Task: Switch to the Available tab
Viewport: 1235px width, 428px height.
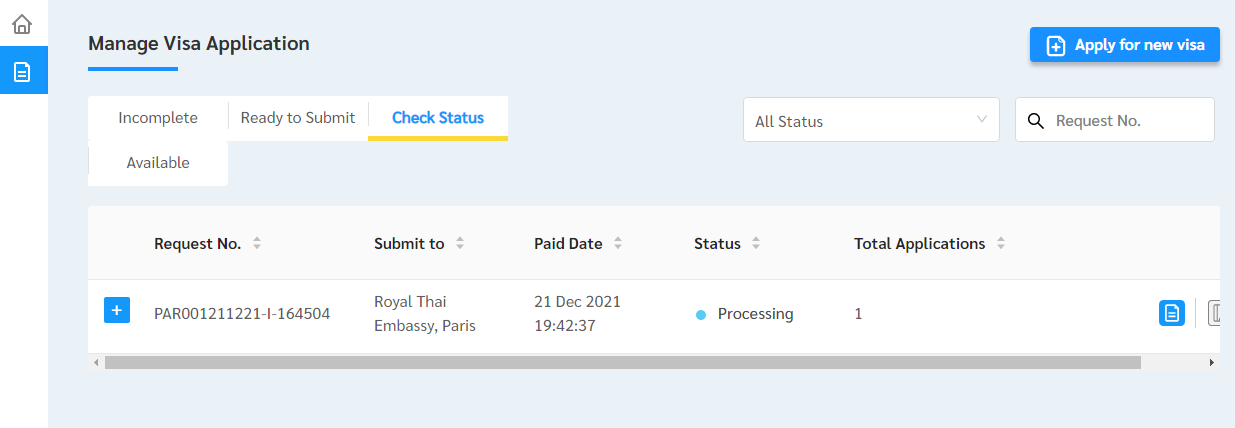Action: coord(158,163)
